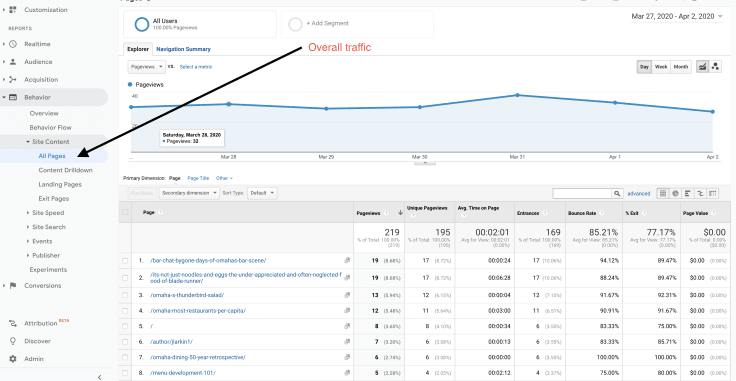
Task: Select the line chart view icon
Action: click(703, 67)
